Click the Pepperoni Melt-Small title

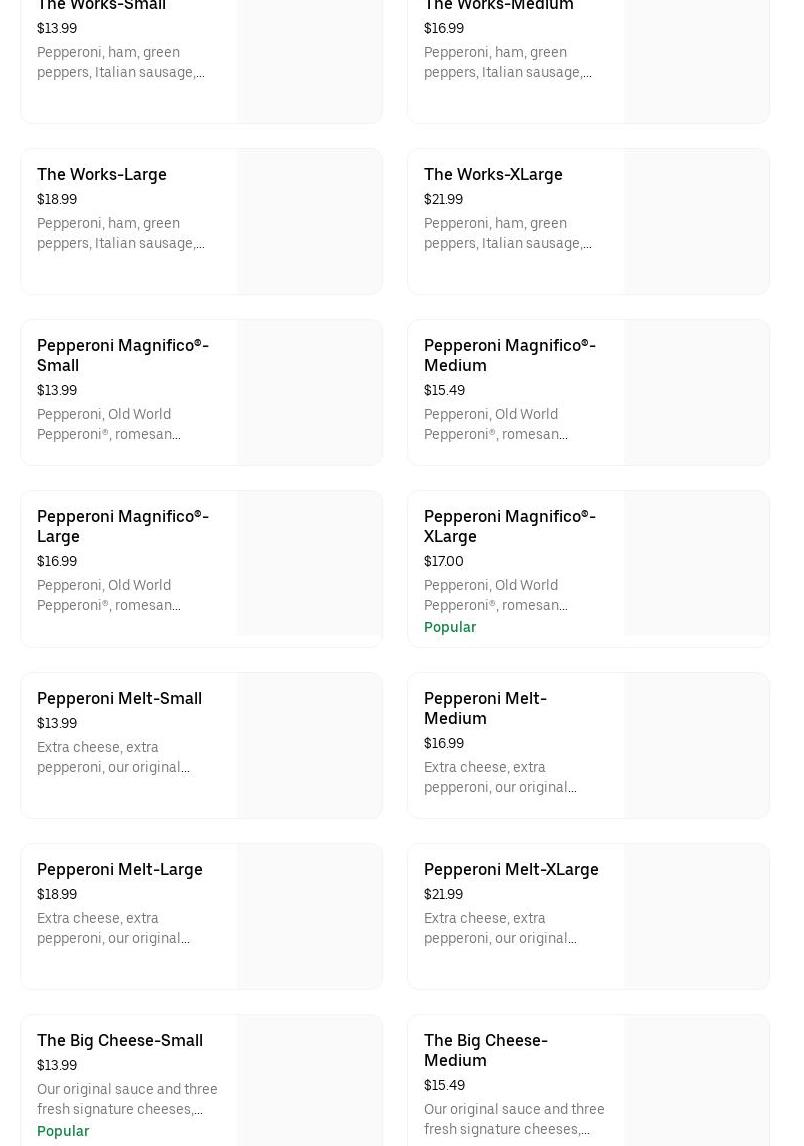point(119,698)
